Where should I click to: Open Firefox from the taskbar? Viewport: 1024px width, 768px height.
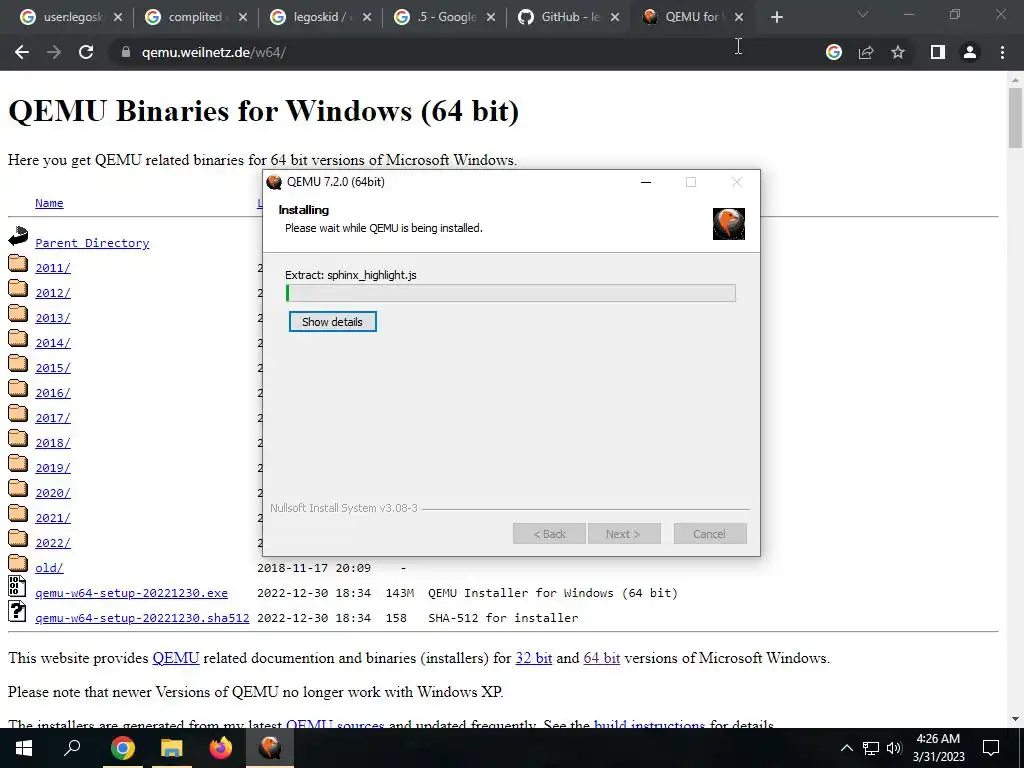tap(221, 748)
